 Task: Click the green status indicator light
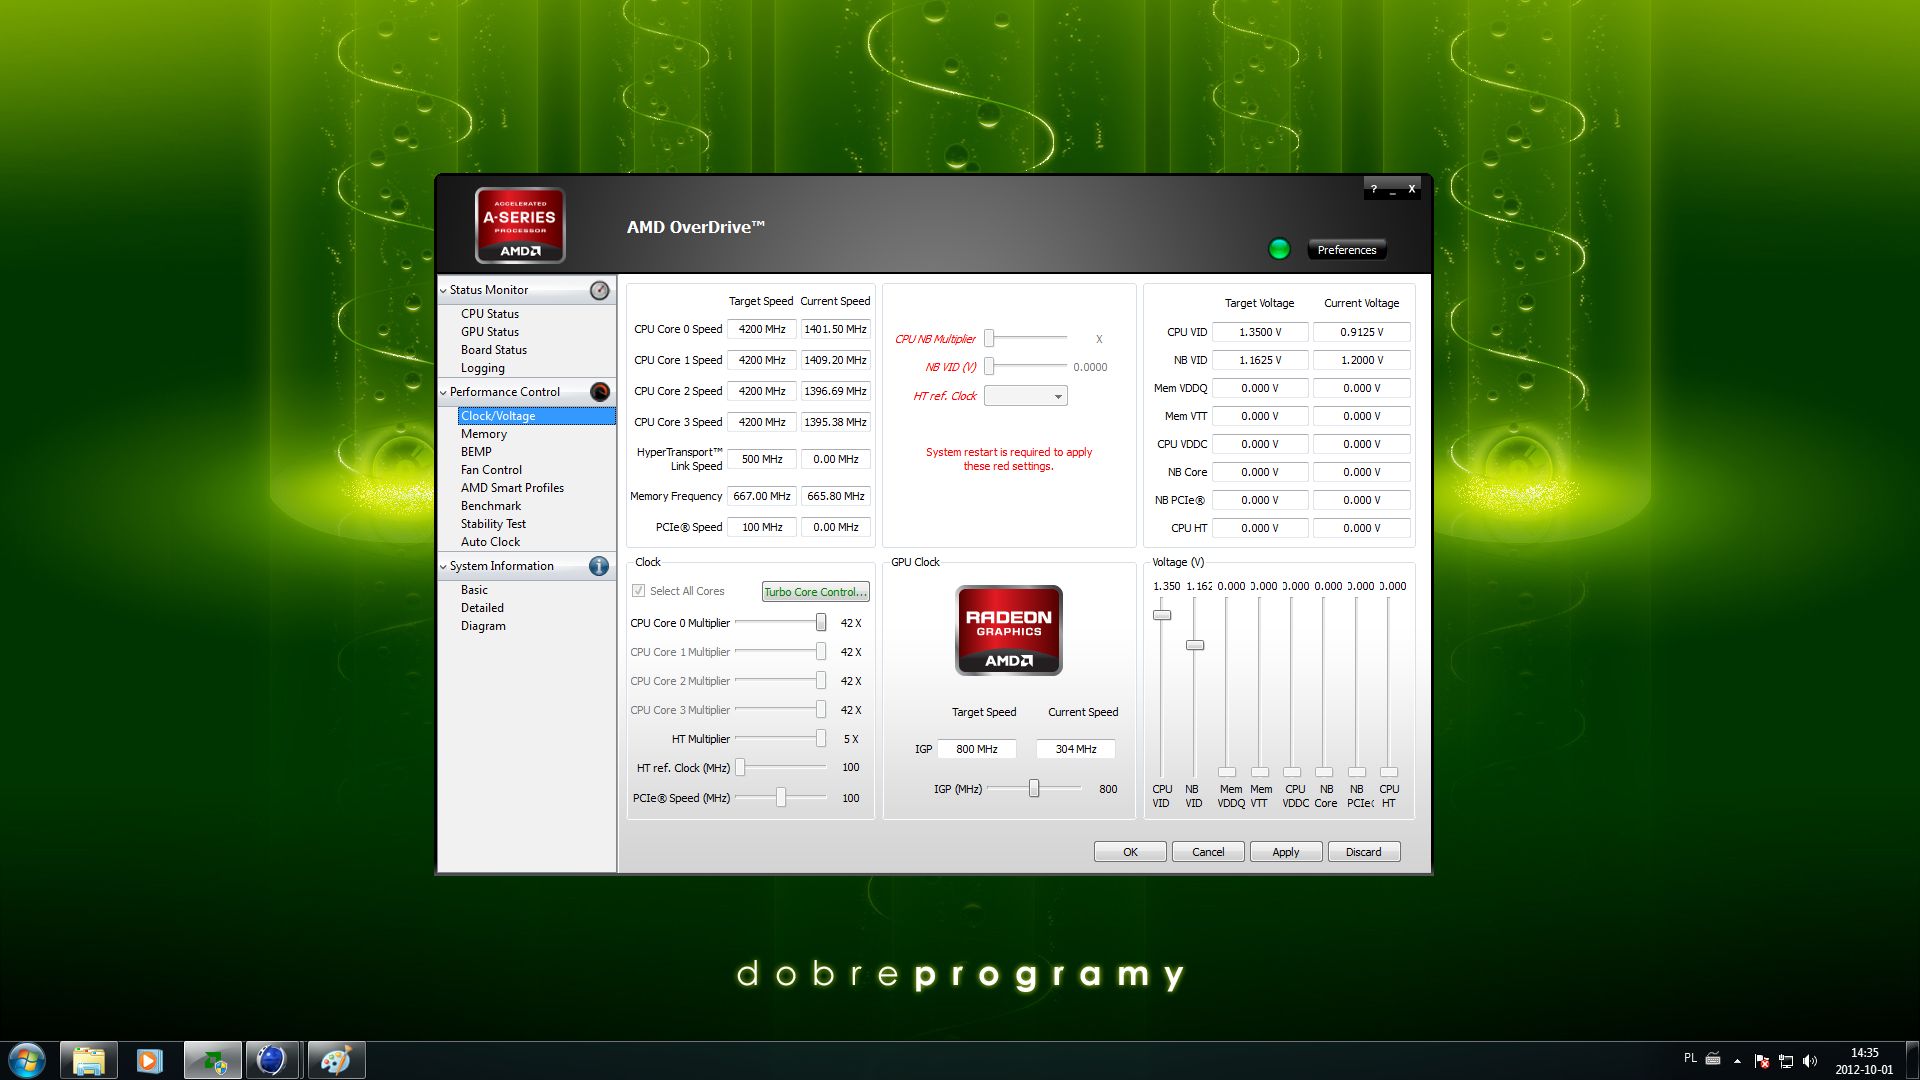point(1279,249)
